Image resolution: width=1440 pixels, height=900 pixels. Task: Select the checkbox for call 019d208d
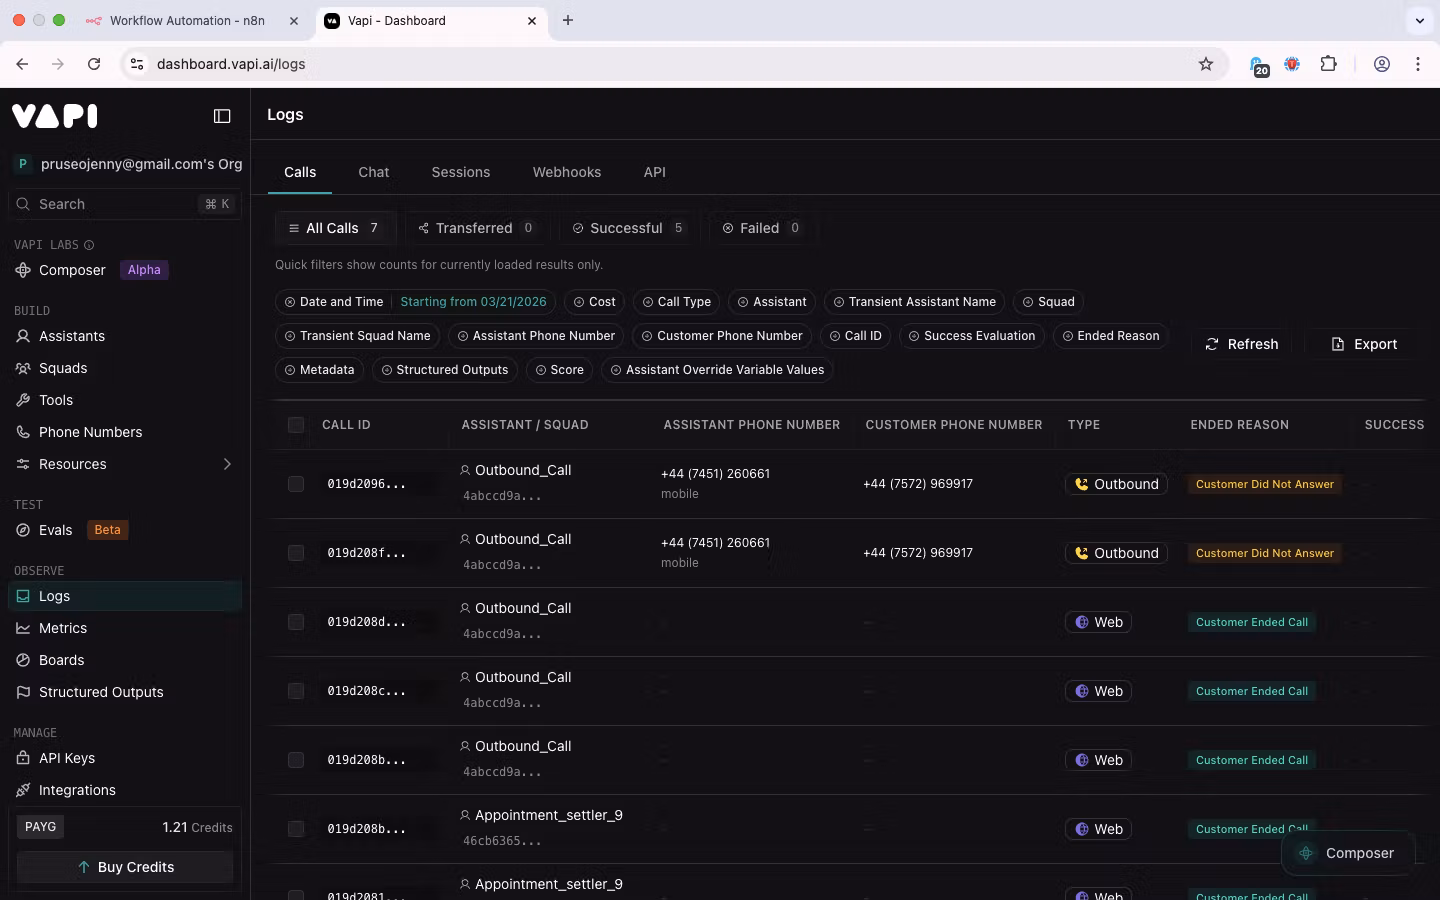pyautogui.click(x=296, y=622)
